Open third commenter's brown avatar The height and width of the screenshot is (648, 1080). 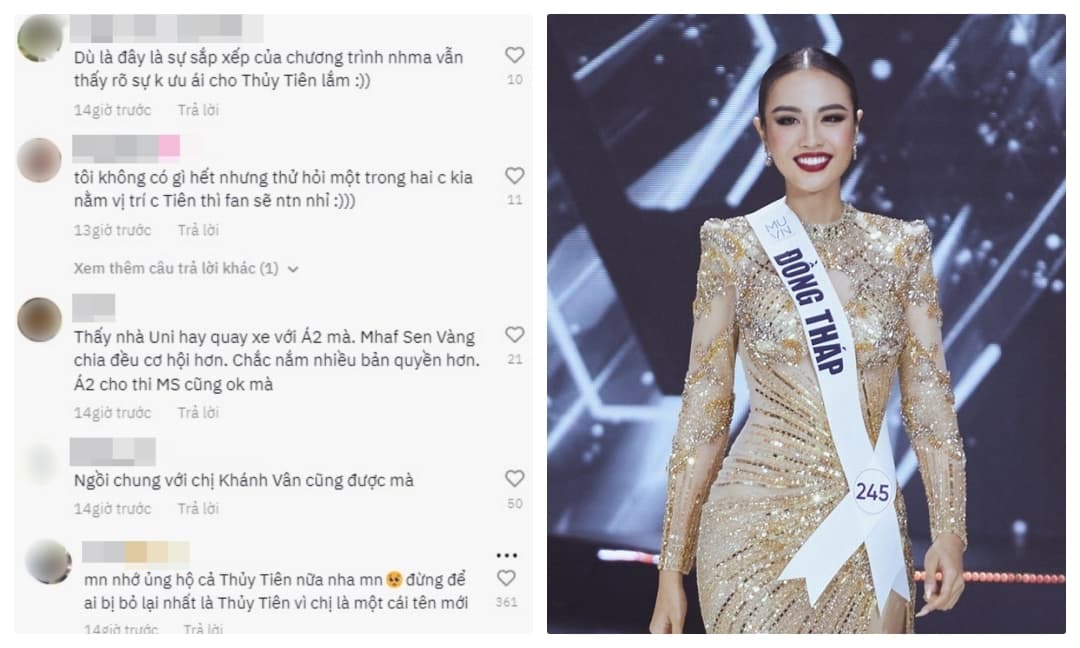click(40, 320)
